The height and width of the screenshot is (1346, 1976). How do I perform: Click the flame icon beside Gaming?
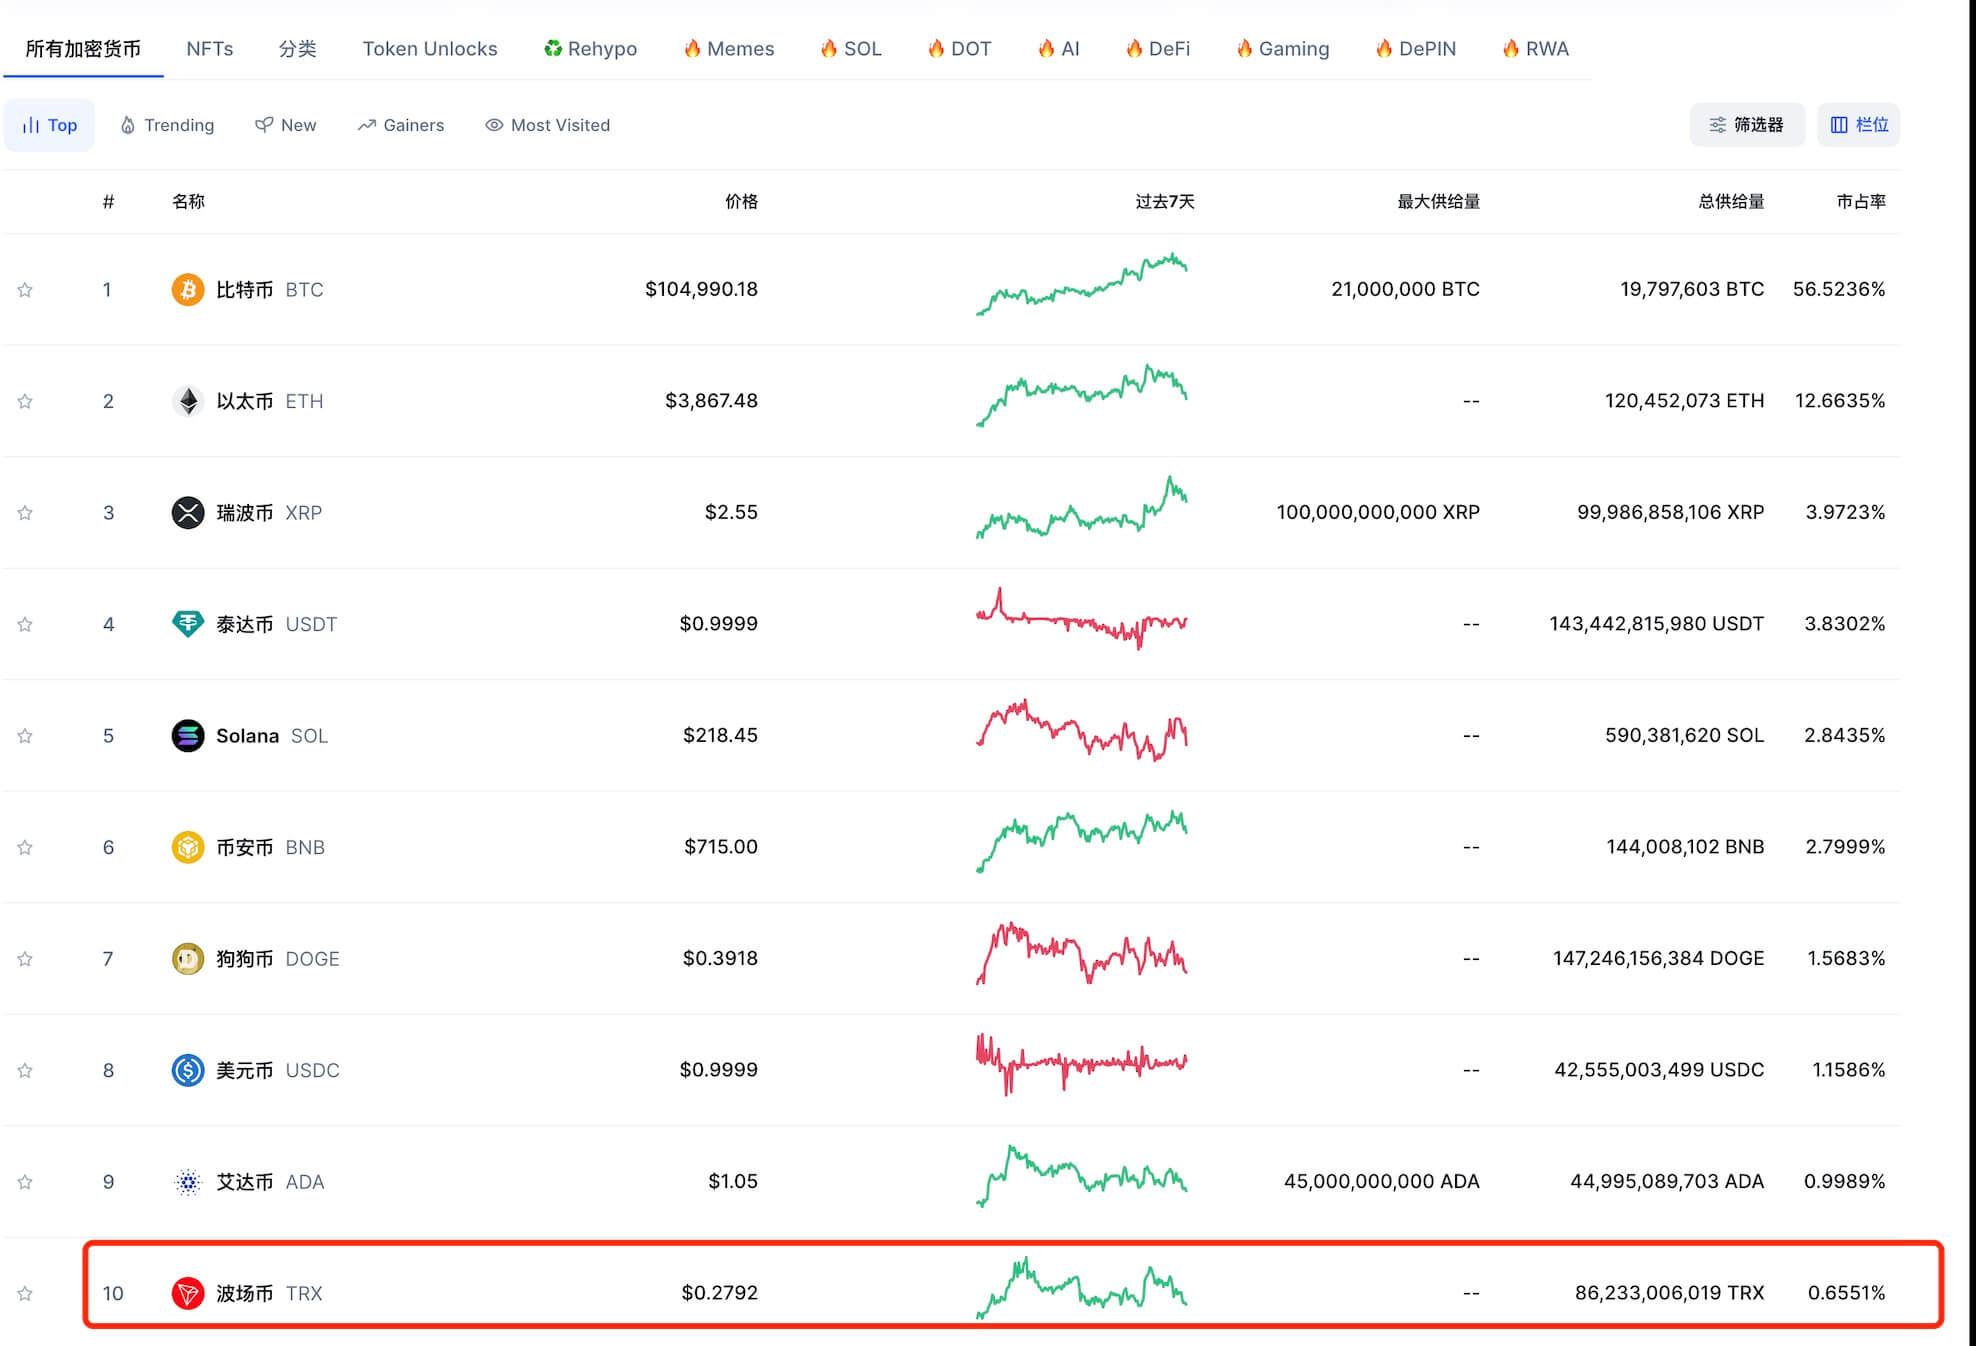tap(1244, 48)
